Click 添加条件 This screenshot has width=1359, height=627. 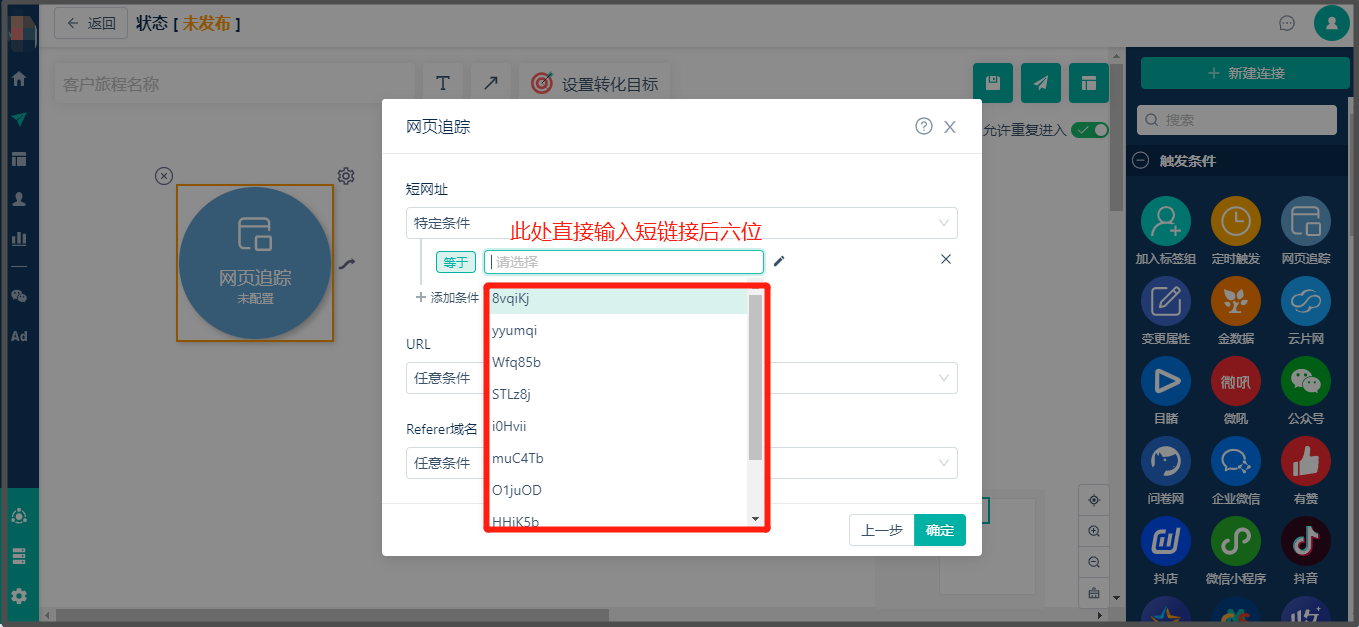(447, 297)
